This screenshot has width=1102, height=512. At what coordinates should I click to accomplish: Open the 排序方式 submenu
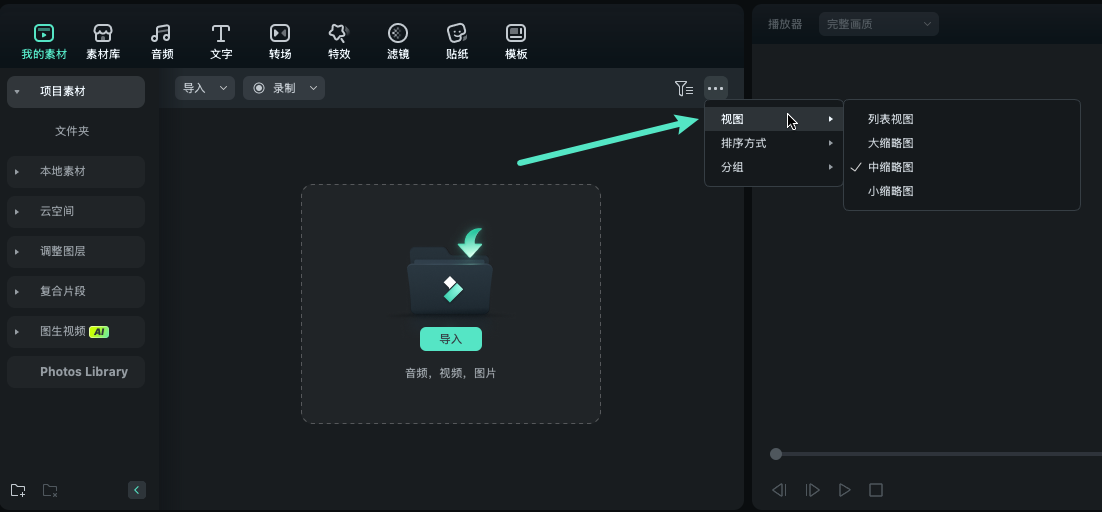773,143
